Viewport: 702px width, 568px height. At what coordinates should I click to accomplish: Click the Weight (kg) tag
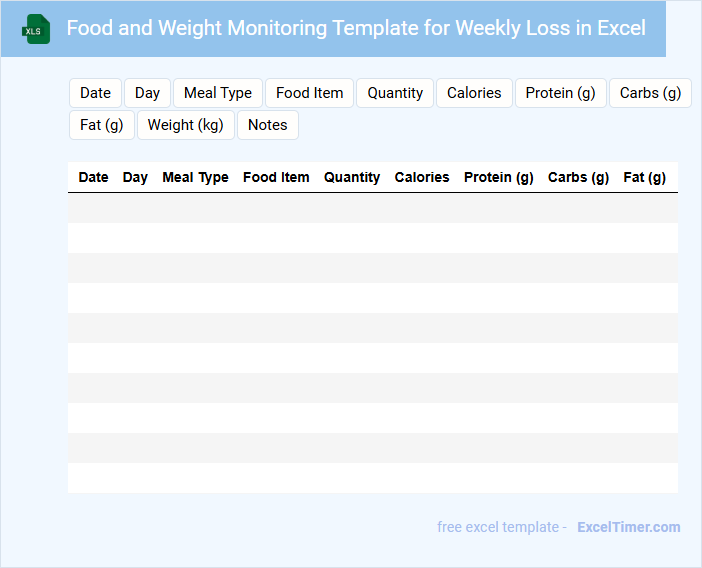coord(185,125)
